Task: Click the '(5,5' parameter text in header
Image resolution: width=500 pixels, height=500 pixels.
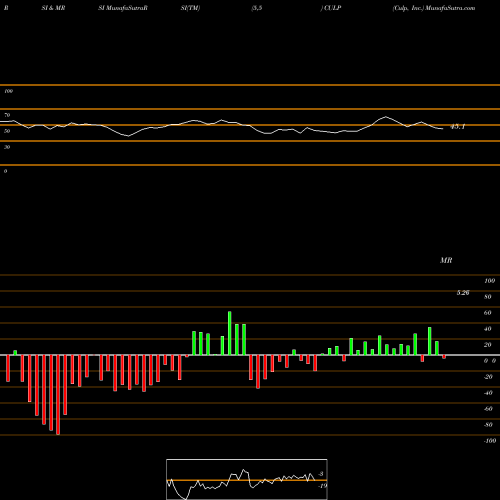Action: click(257, 8)
